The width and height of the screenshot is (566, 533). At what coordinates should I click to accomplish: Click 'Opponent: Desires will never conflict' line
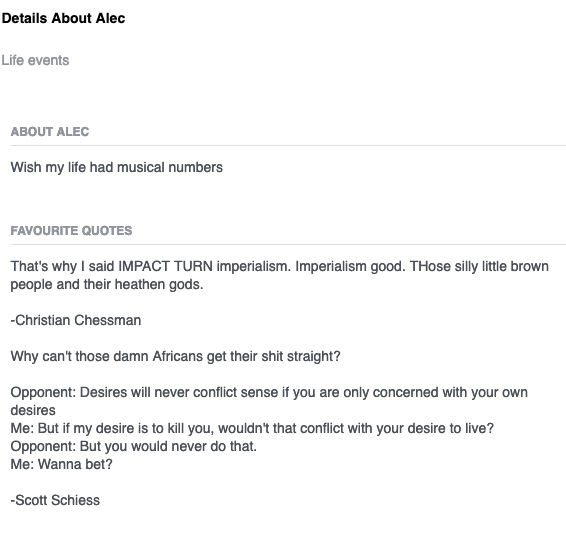tap(269, 392)
